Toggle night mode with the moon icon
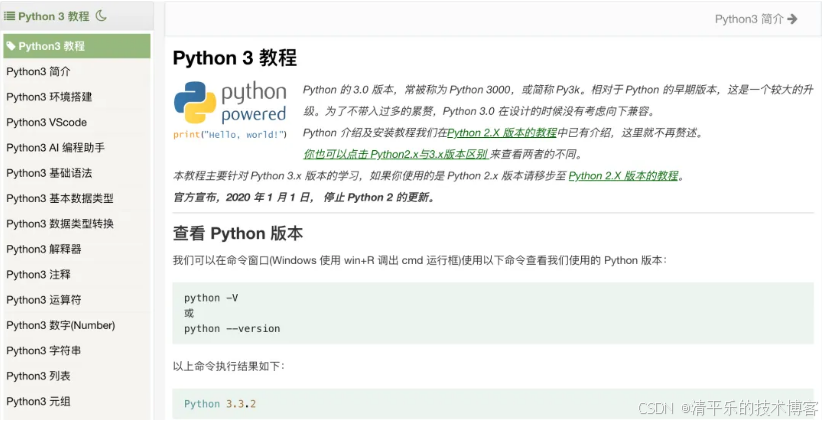Viewport: 830px width, 424px height. tap(101, 16)
